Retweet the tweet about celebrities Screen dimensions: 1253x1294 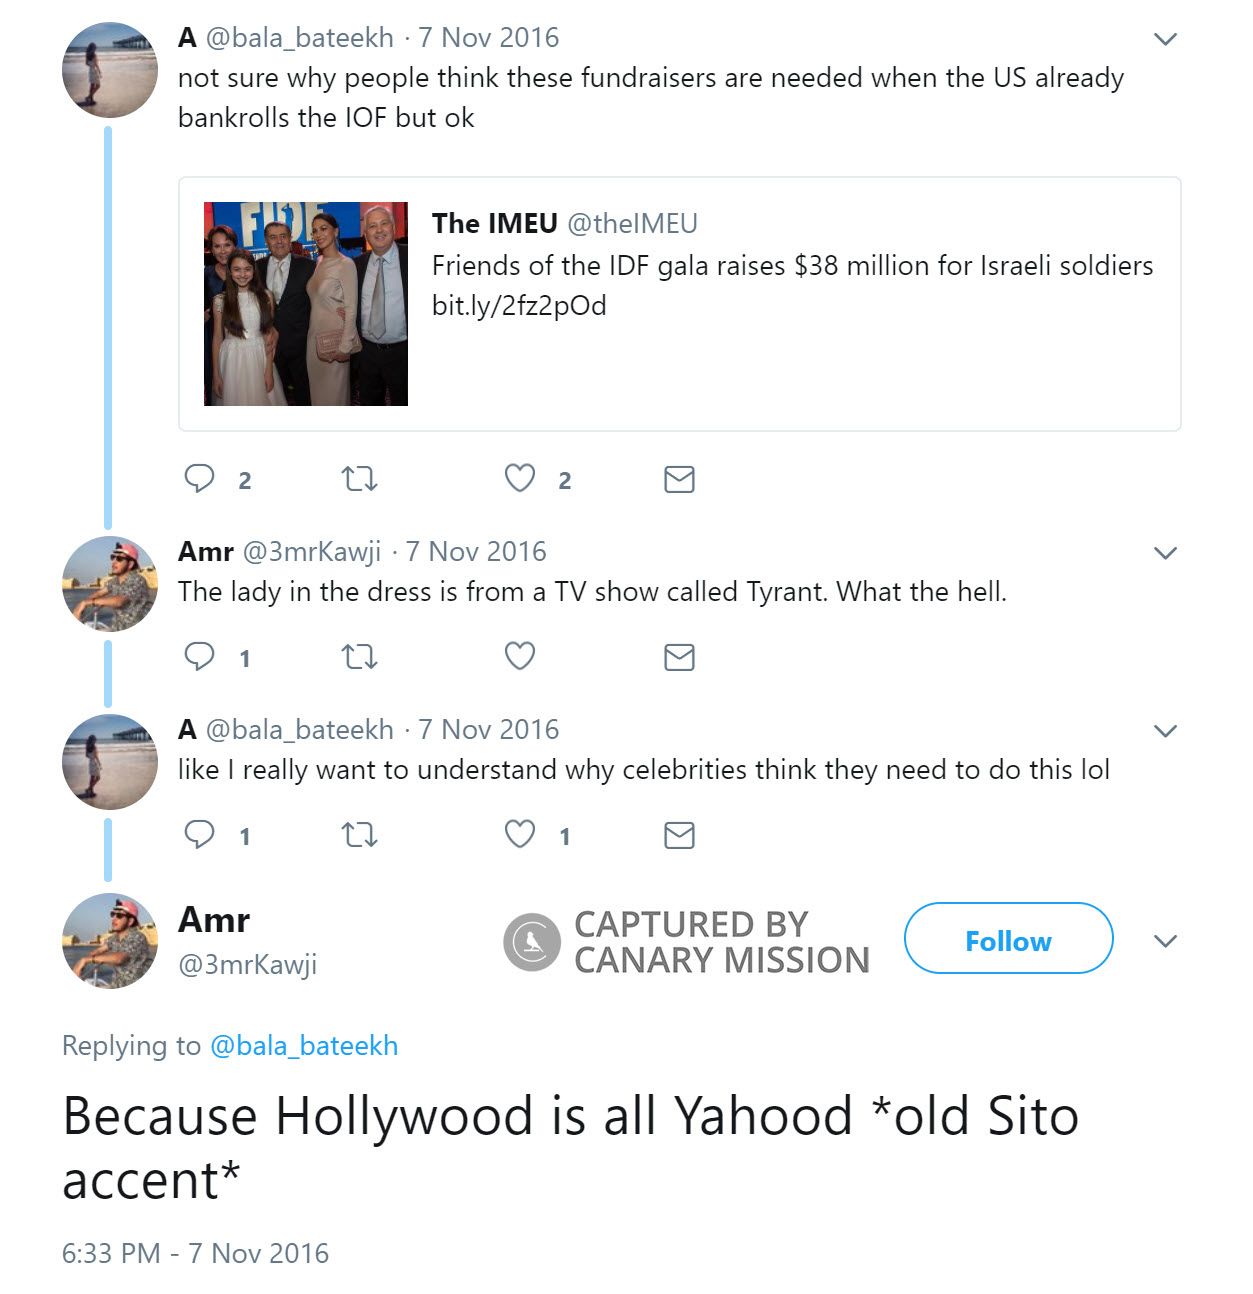point(359,835)
